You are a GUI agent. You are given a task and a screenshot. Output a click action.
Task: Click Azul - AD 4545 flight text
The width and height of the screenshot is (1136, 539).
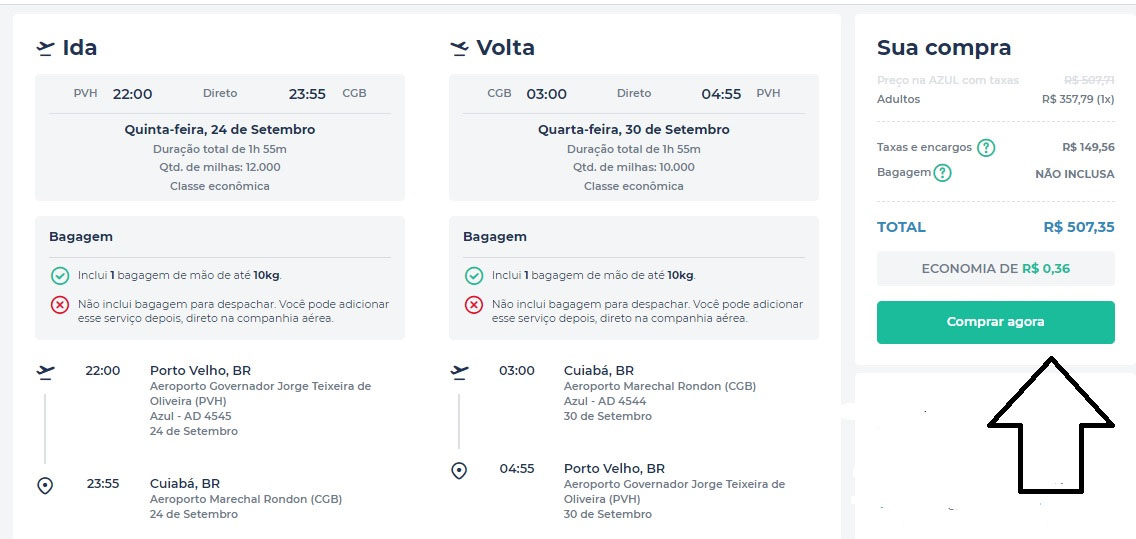coord(190,415)
